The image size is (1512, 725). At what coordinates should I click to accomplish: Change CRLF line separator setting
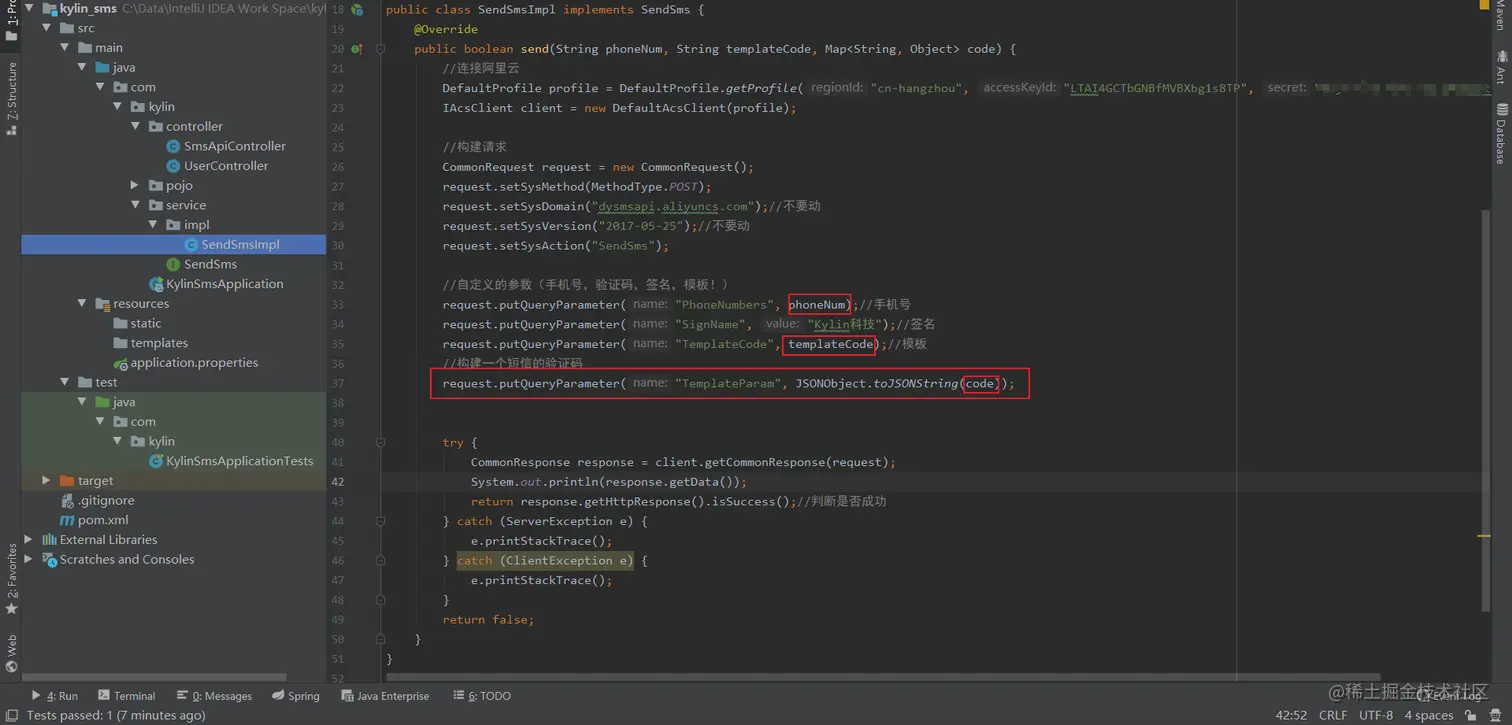pyautogui.click(x=1333, y=716)
